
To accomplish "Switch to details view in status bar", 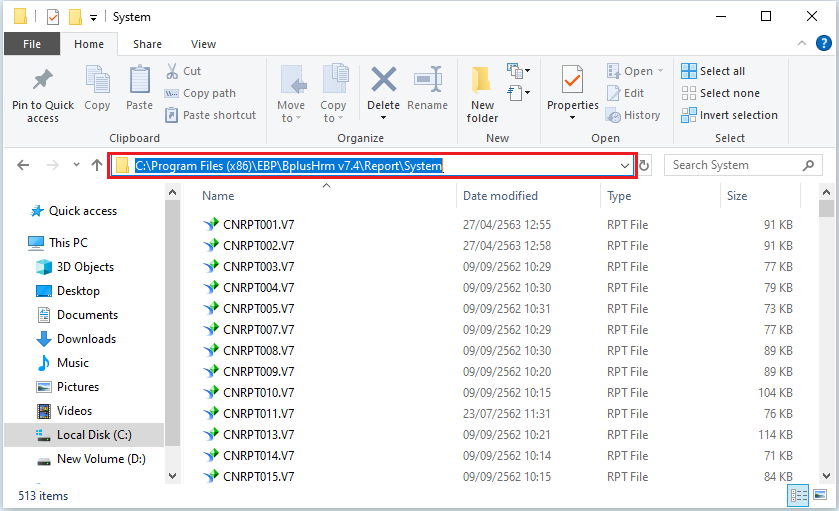I will pyautogui.click(x=799, y=495).
